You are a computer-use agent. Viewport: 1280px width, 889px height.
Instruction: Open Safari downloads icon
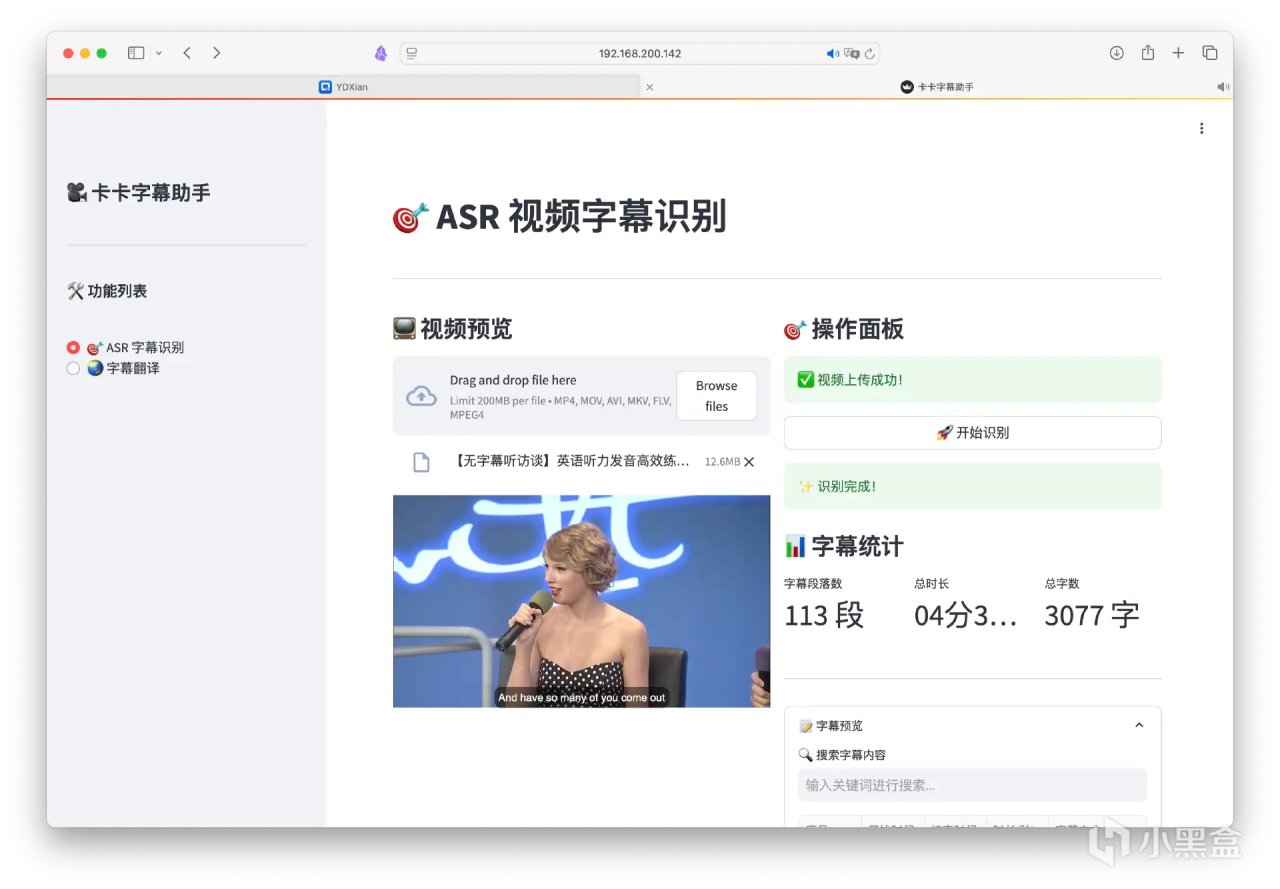pyautogui.click(x=1117, y=53)
